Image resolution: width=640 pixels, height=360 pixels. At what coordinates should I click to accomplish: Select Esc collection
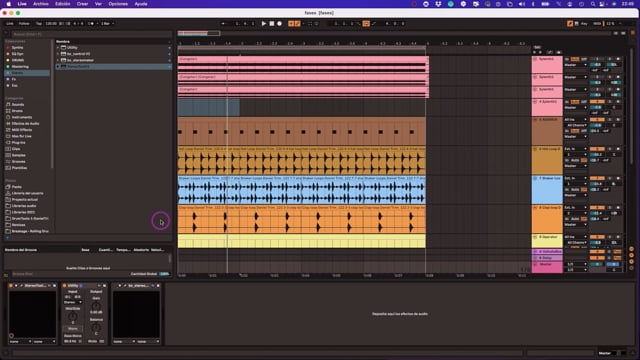tap(15, 85)
